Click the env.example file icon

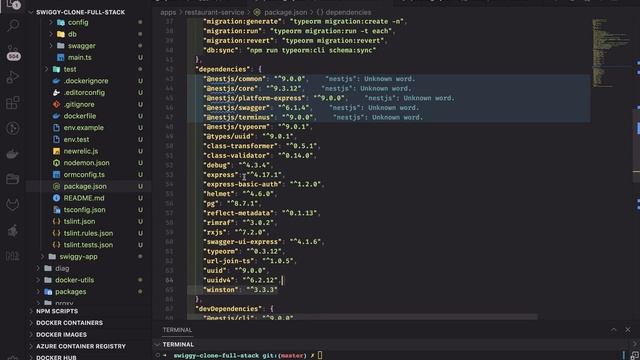[56, 128]
